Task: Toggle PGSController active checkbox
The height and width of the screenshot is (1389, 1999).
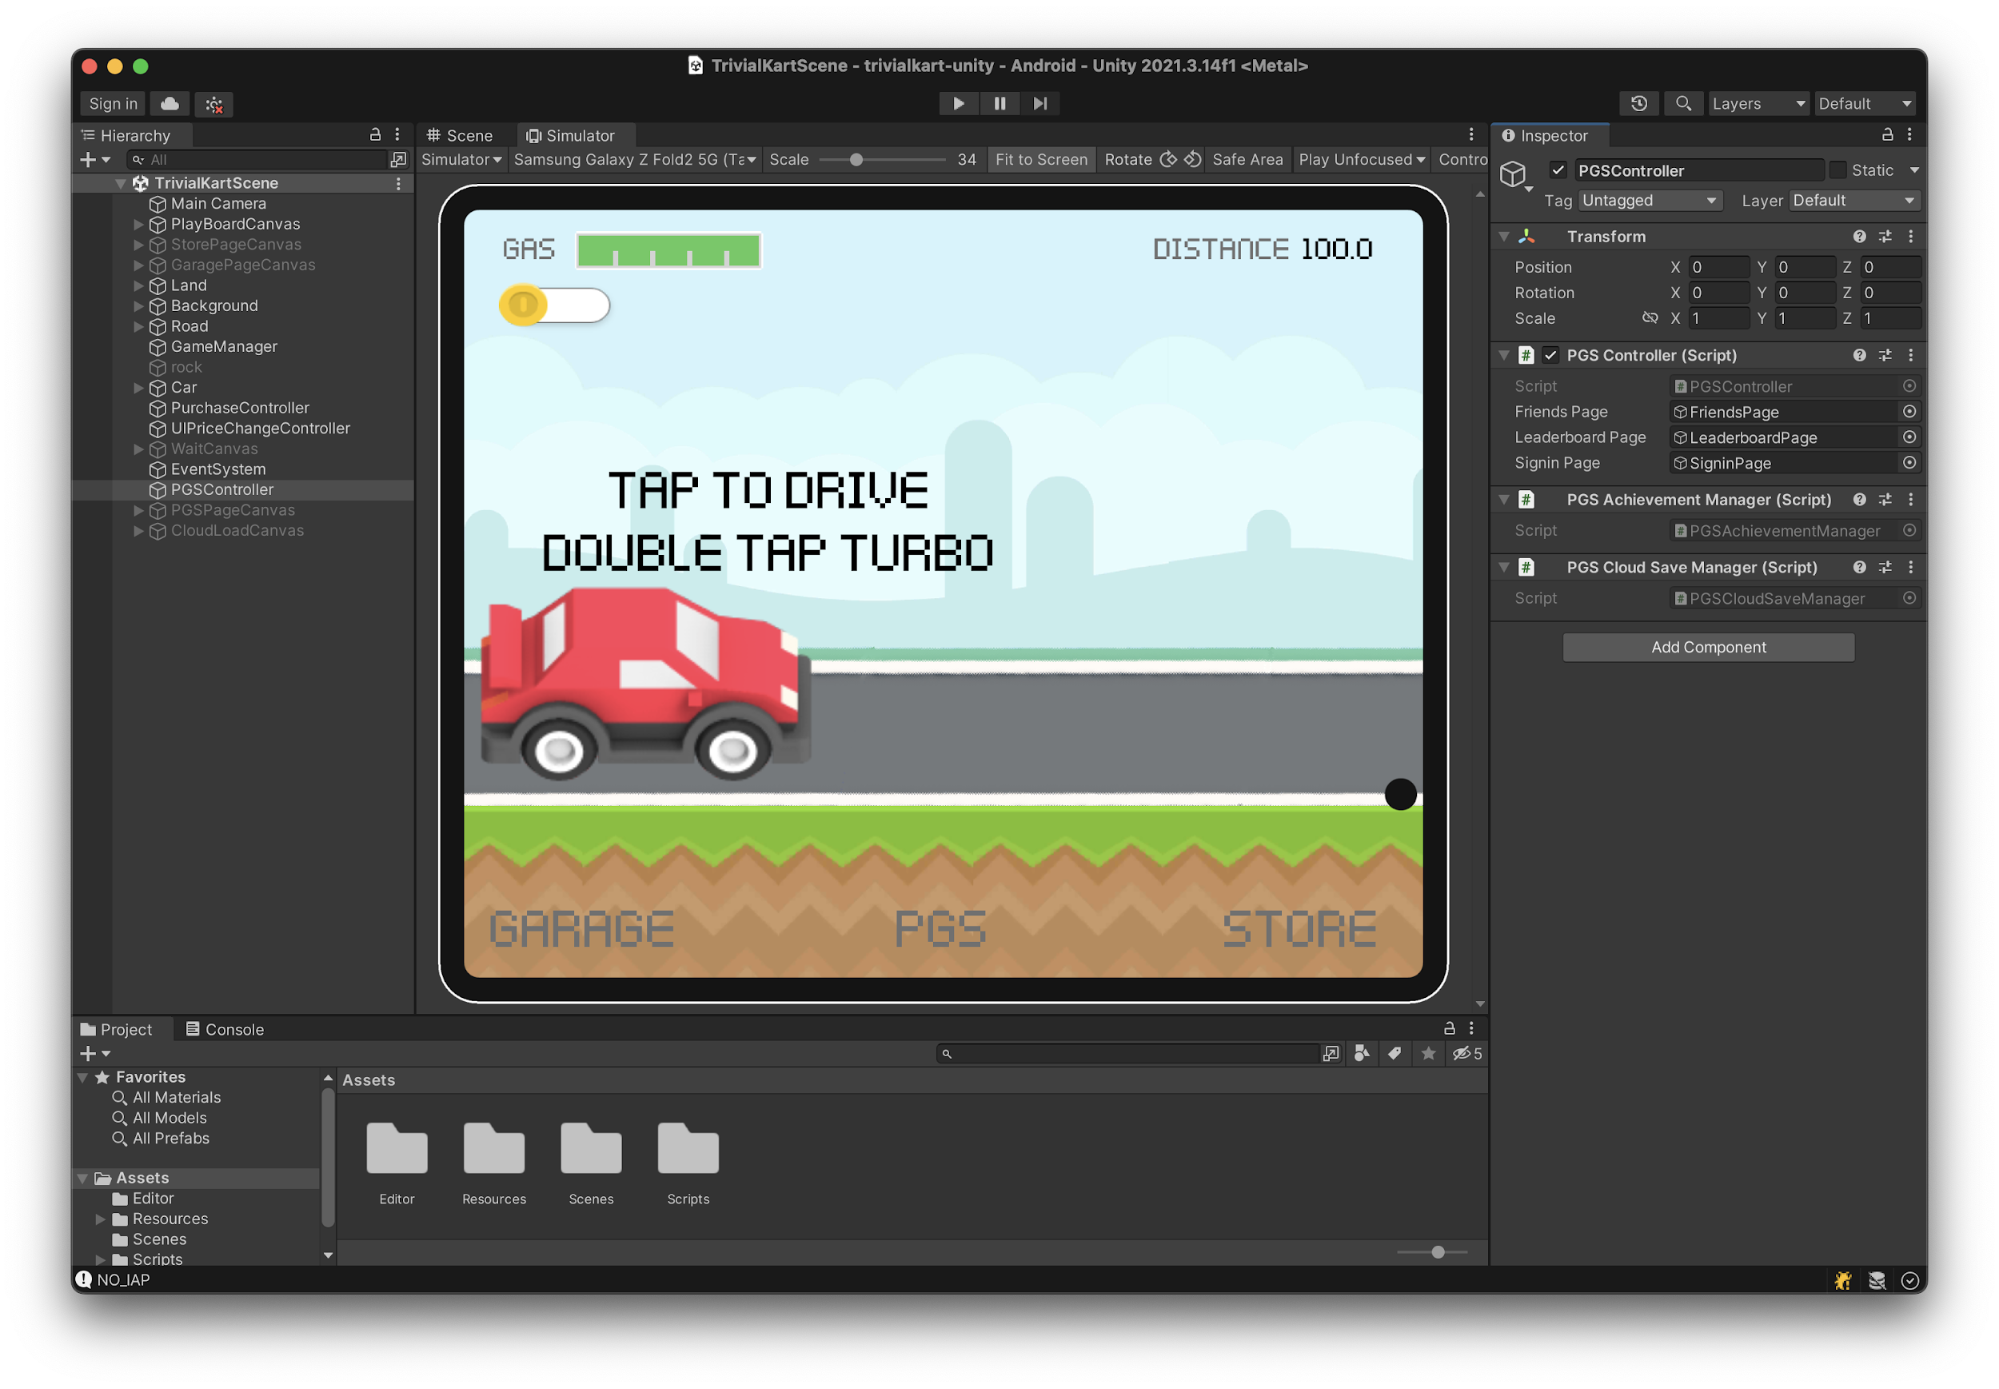Action: click(x=1557, y=170)
